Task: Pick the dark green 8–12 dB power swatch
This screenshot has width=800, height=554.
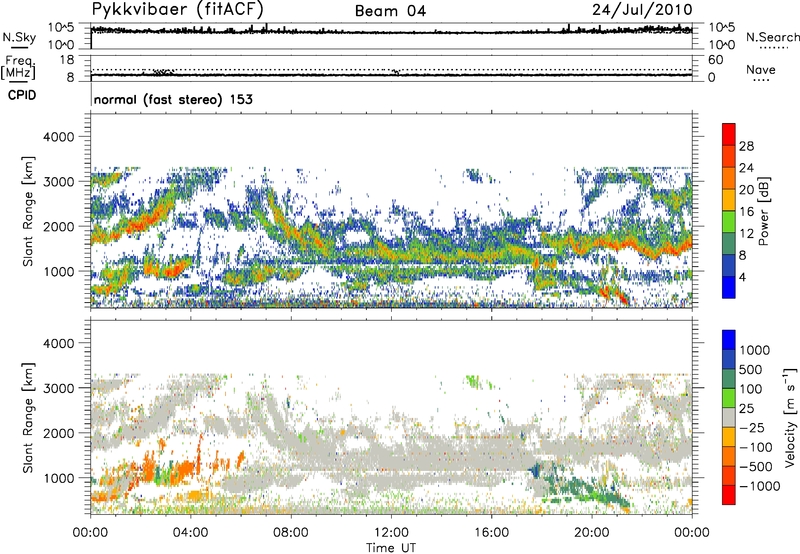Action: tap(729, 243)
